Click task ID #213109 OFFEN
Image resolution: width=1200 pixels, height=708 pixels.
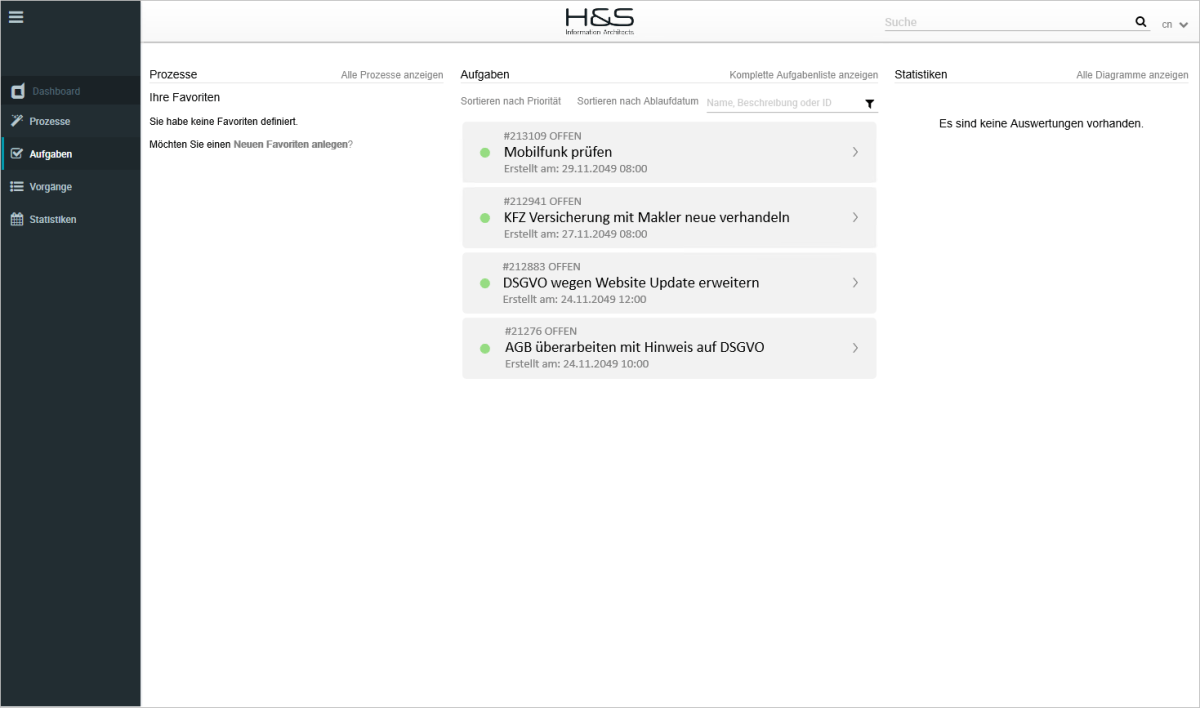pyautogui.click(x=542, y=136)
